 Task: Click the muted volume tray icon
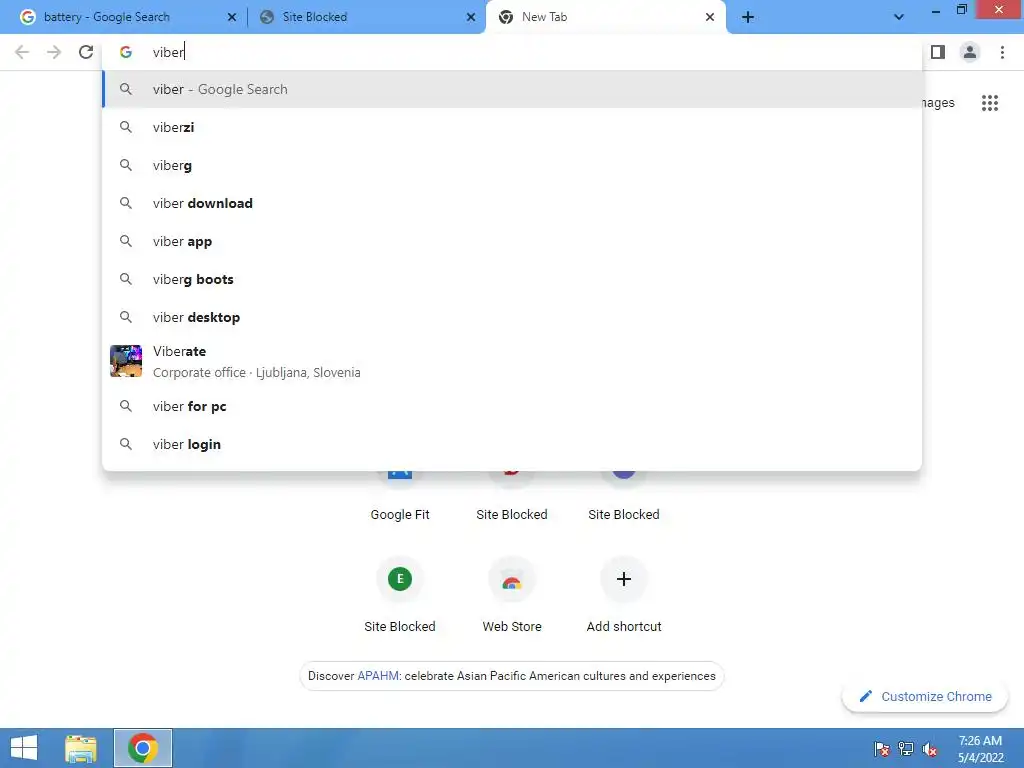(x=930, y=748)
